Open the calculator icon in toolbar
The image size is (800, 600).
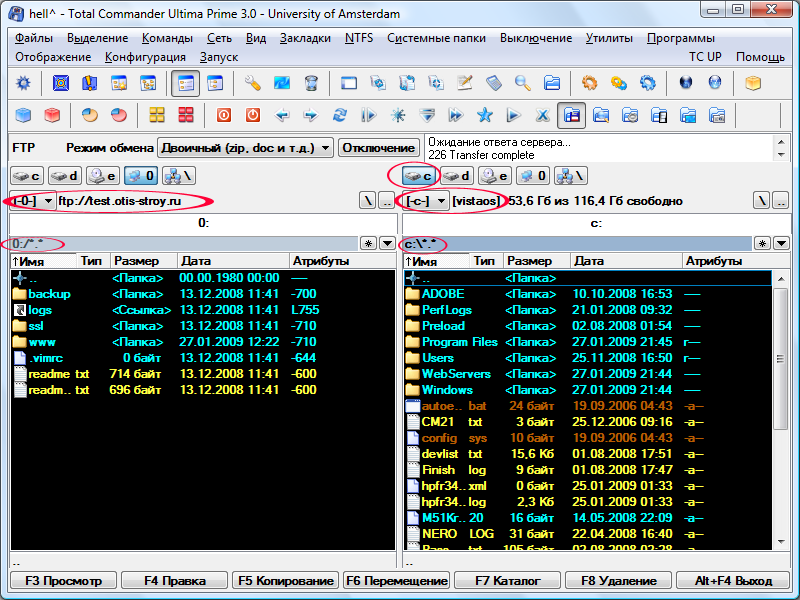click(493, 83)
